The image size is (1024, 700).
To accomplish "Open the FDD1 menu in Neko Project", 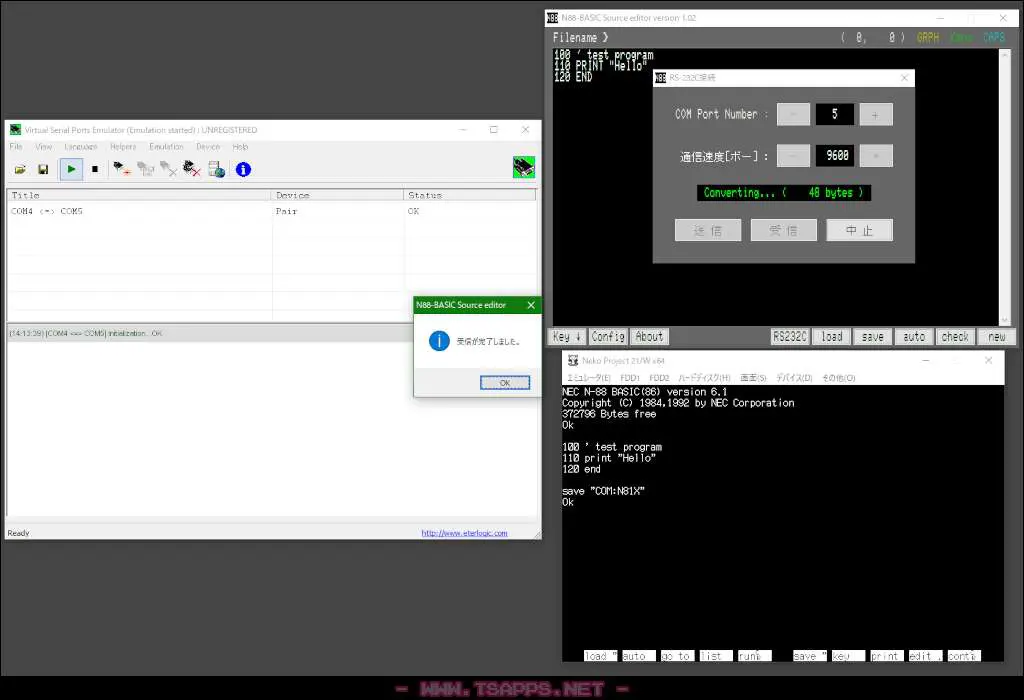I will pyautogui.click(x=630, y=378).
